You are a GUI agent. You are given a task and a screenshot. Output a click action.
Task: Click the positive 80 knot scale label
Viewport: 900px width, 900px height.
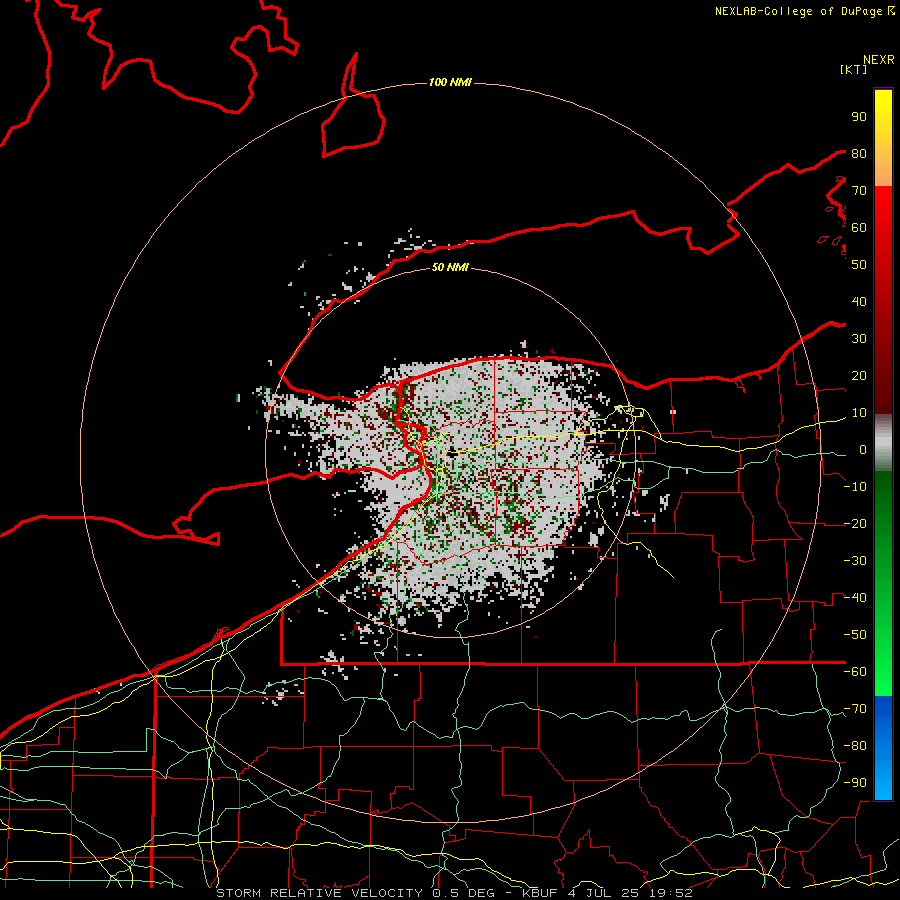[859, 153]
